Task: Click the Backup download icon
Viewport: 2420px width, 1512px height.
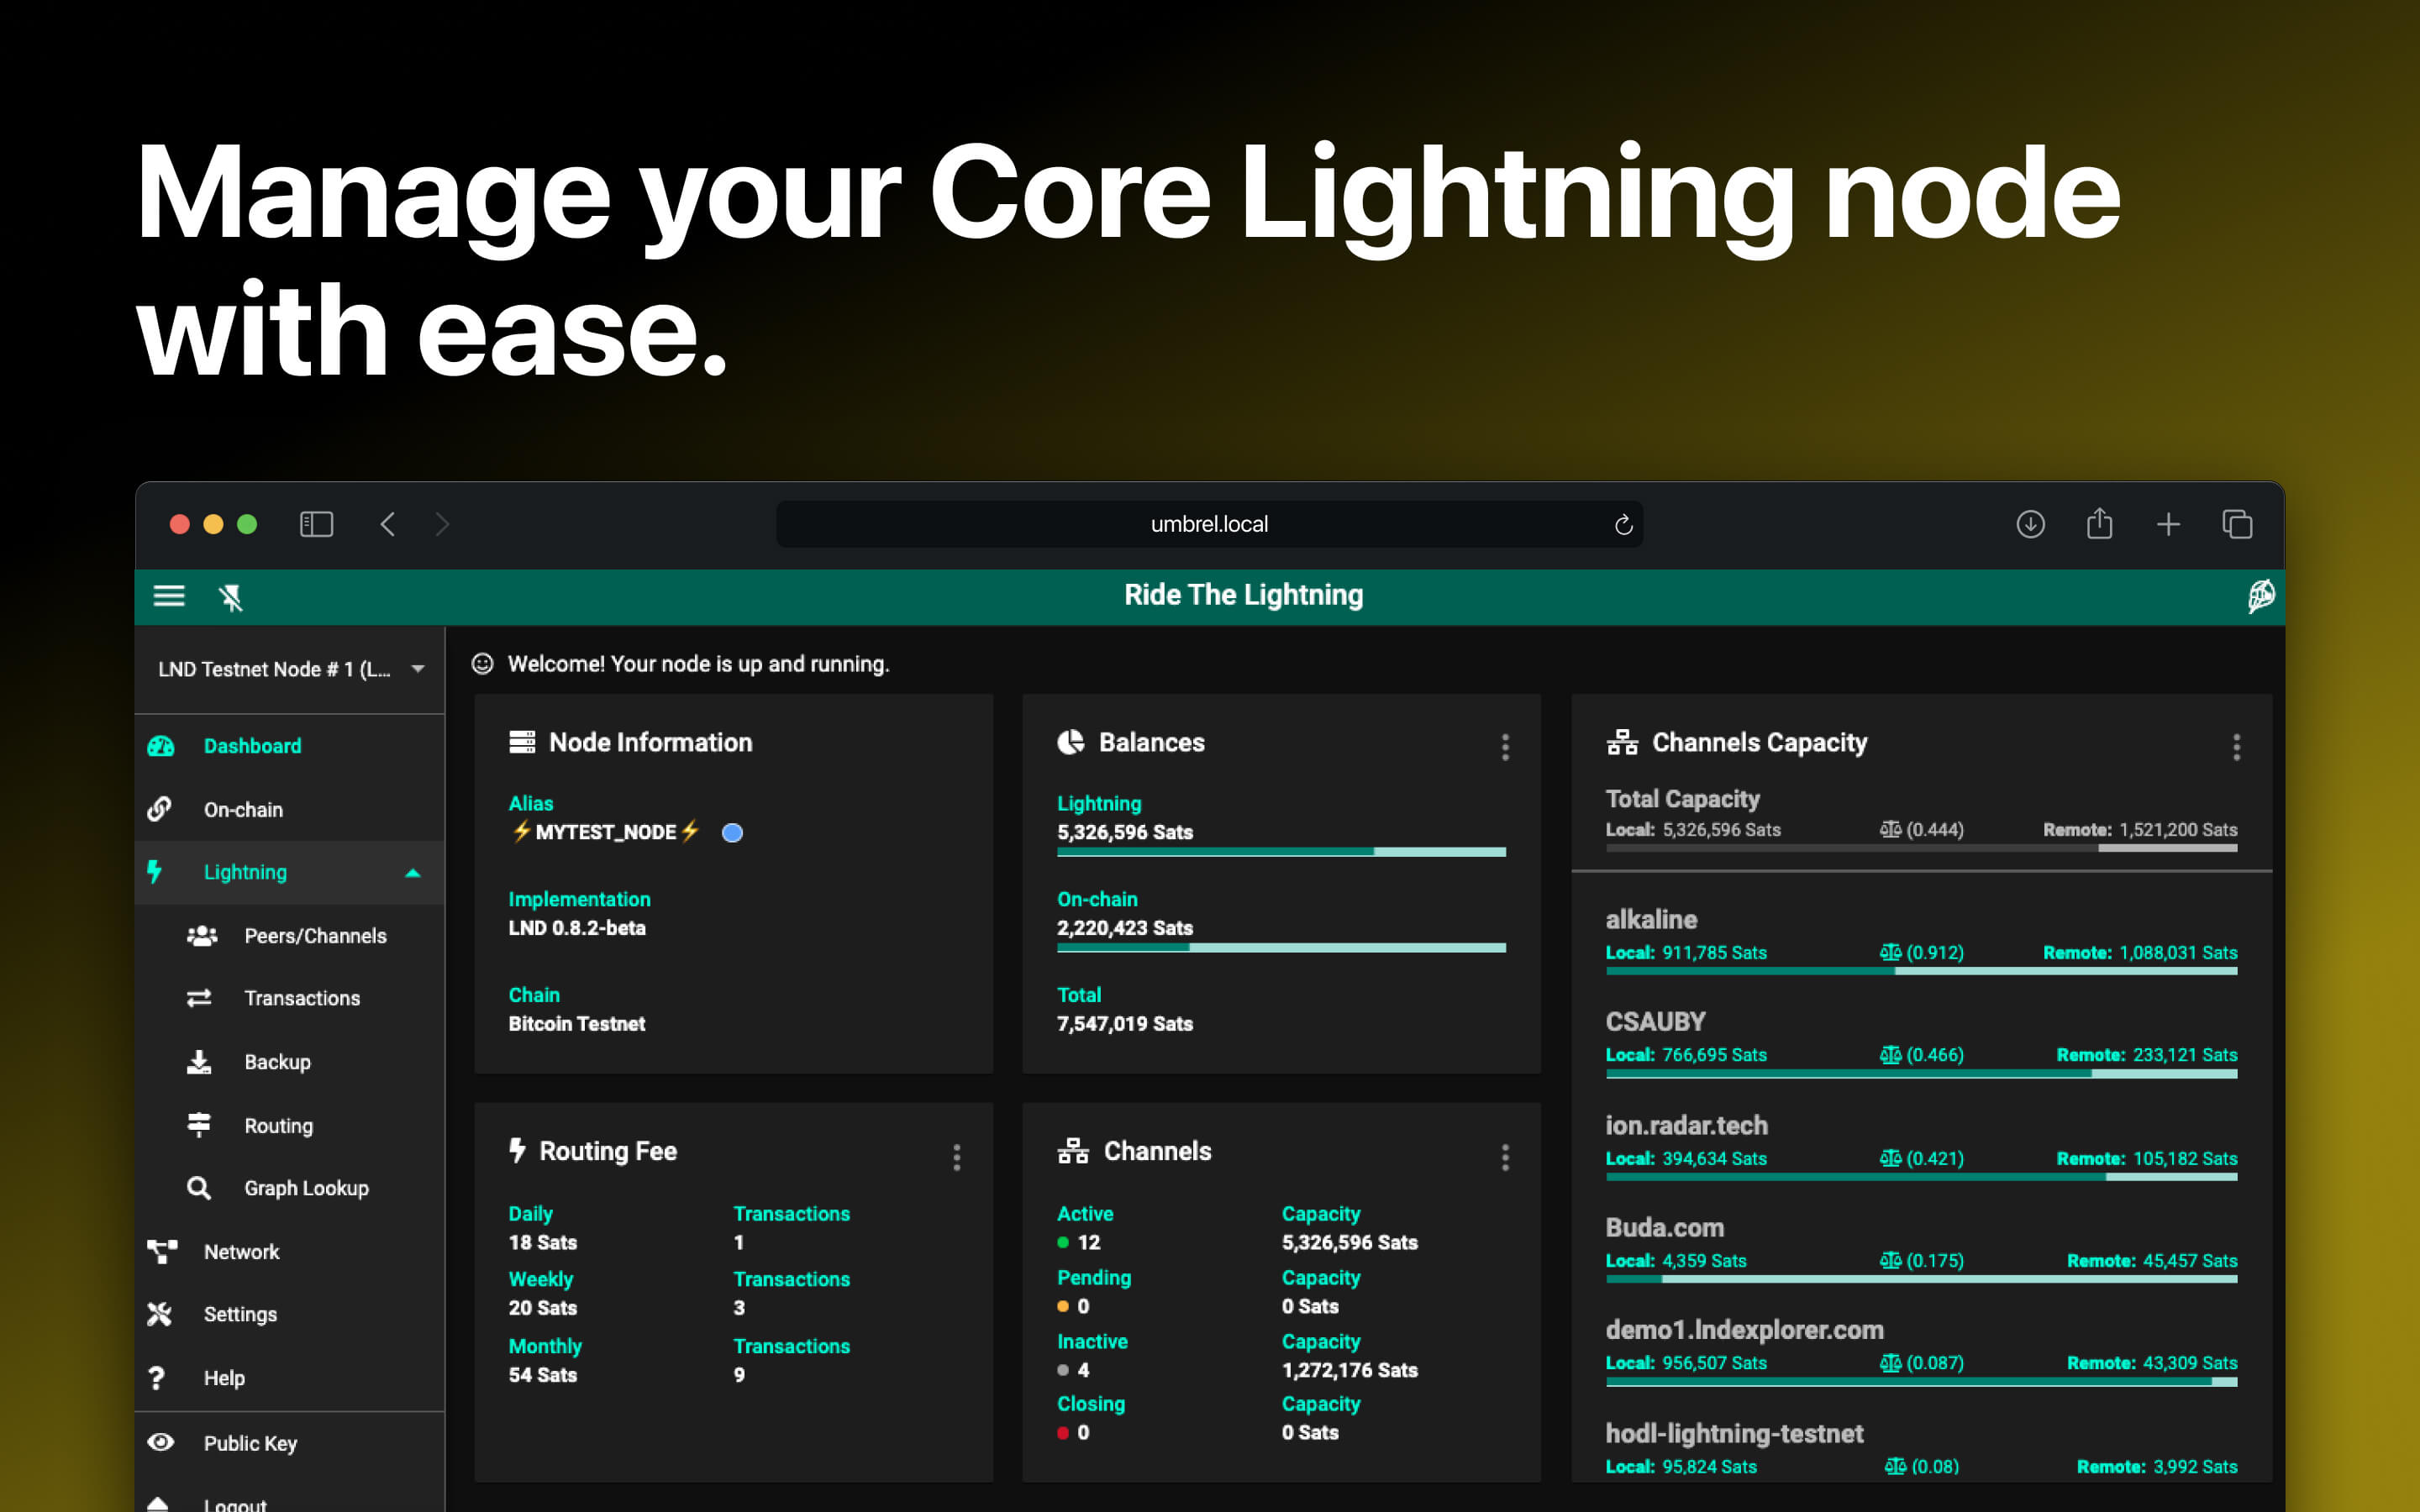Action: [x=199, y=1061]
